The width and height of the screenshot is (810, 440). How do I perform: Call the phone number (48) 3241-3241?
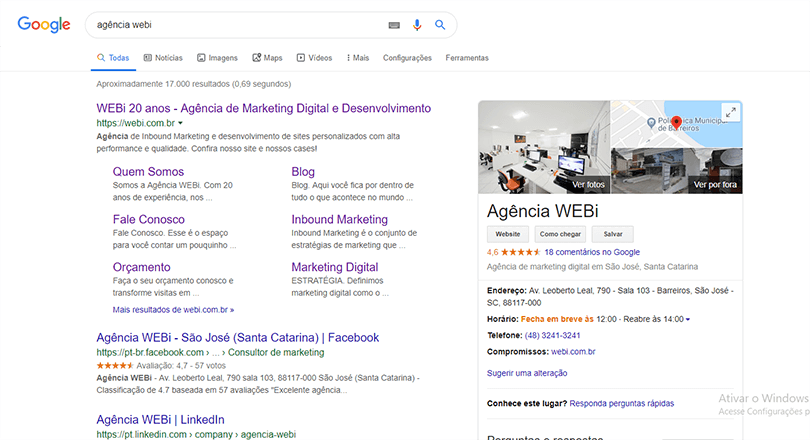pyautogui.click(x=552, y=336)
